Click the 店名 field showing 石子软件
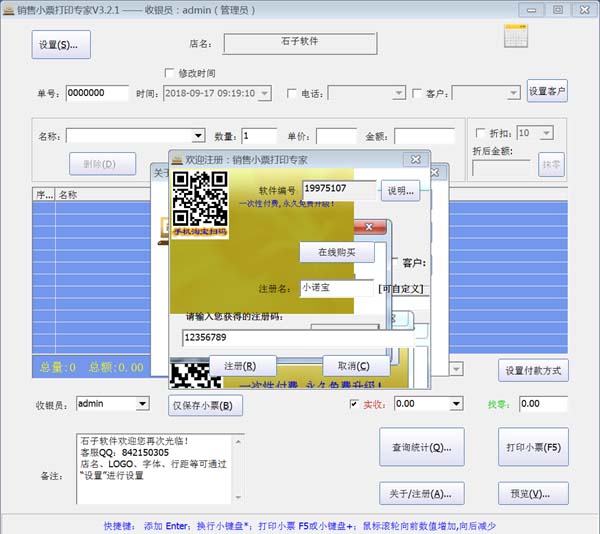 click(300, 44)
